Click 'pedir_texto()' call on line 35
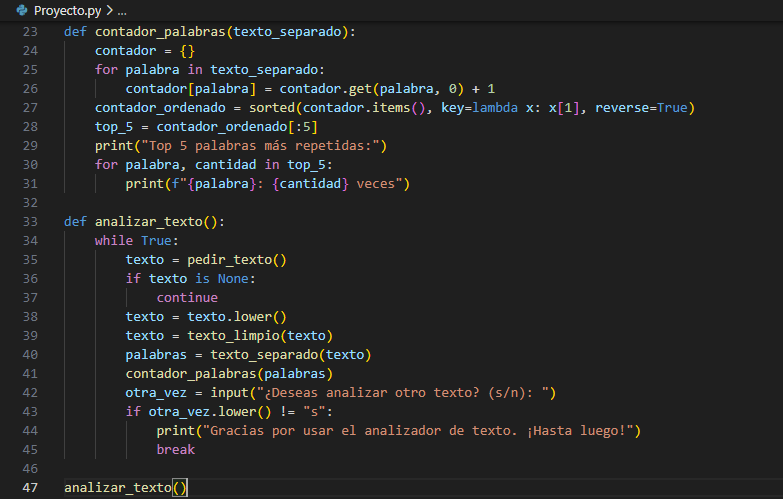Image resolution: width=783 pixels, height=499 pixels. (x=237, y=259)
